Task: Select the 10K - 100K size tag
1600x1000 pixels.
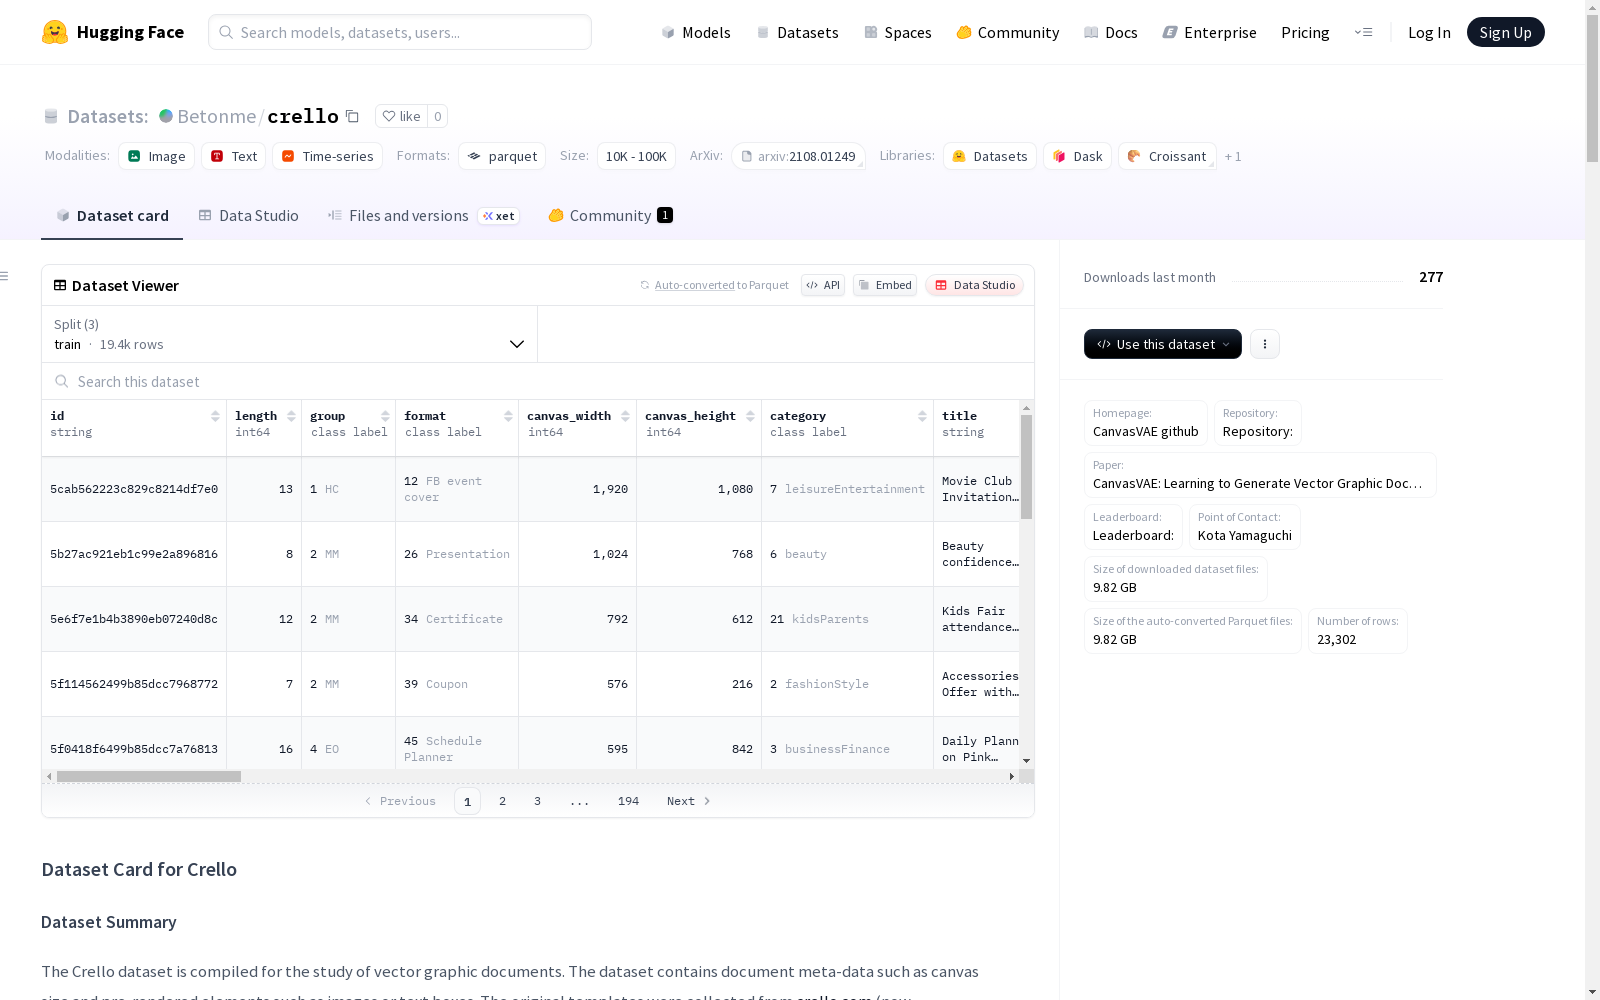Action: coord(636,156)
